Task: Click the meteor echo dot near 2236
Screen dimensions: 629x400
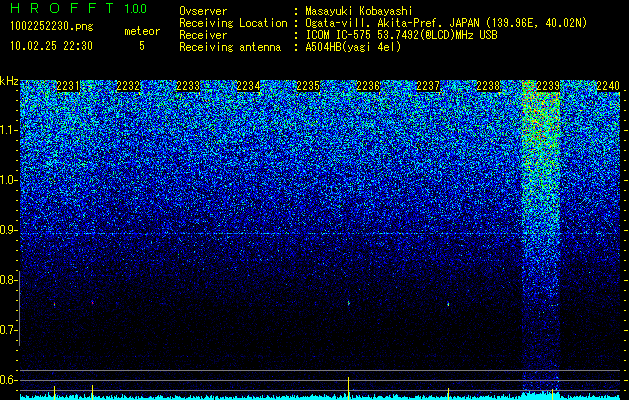Action: (x=349, y=303)
